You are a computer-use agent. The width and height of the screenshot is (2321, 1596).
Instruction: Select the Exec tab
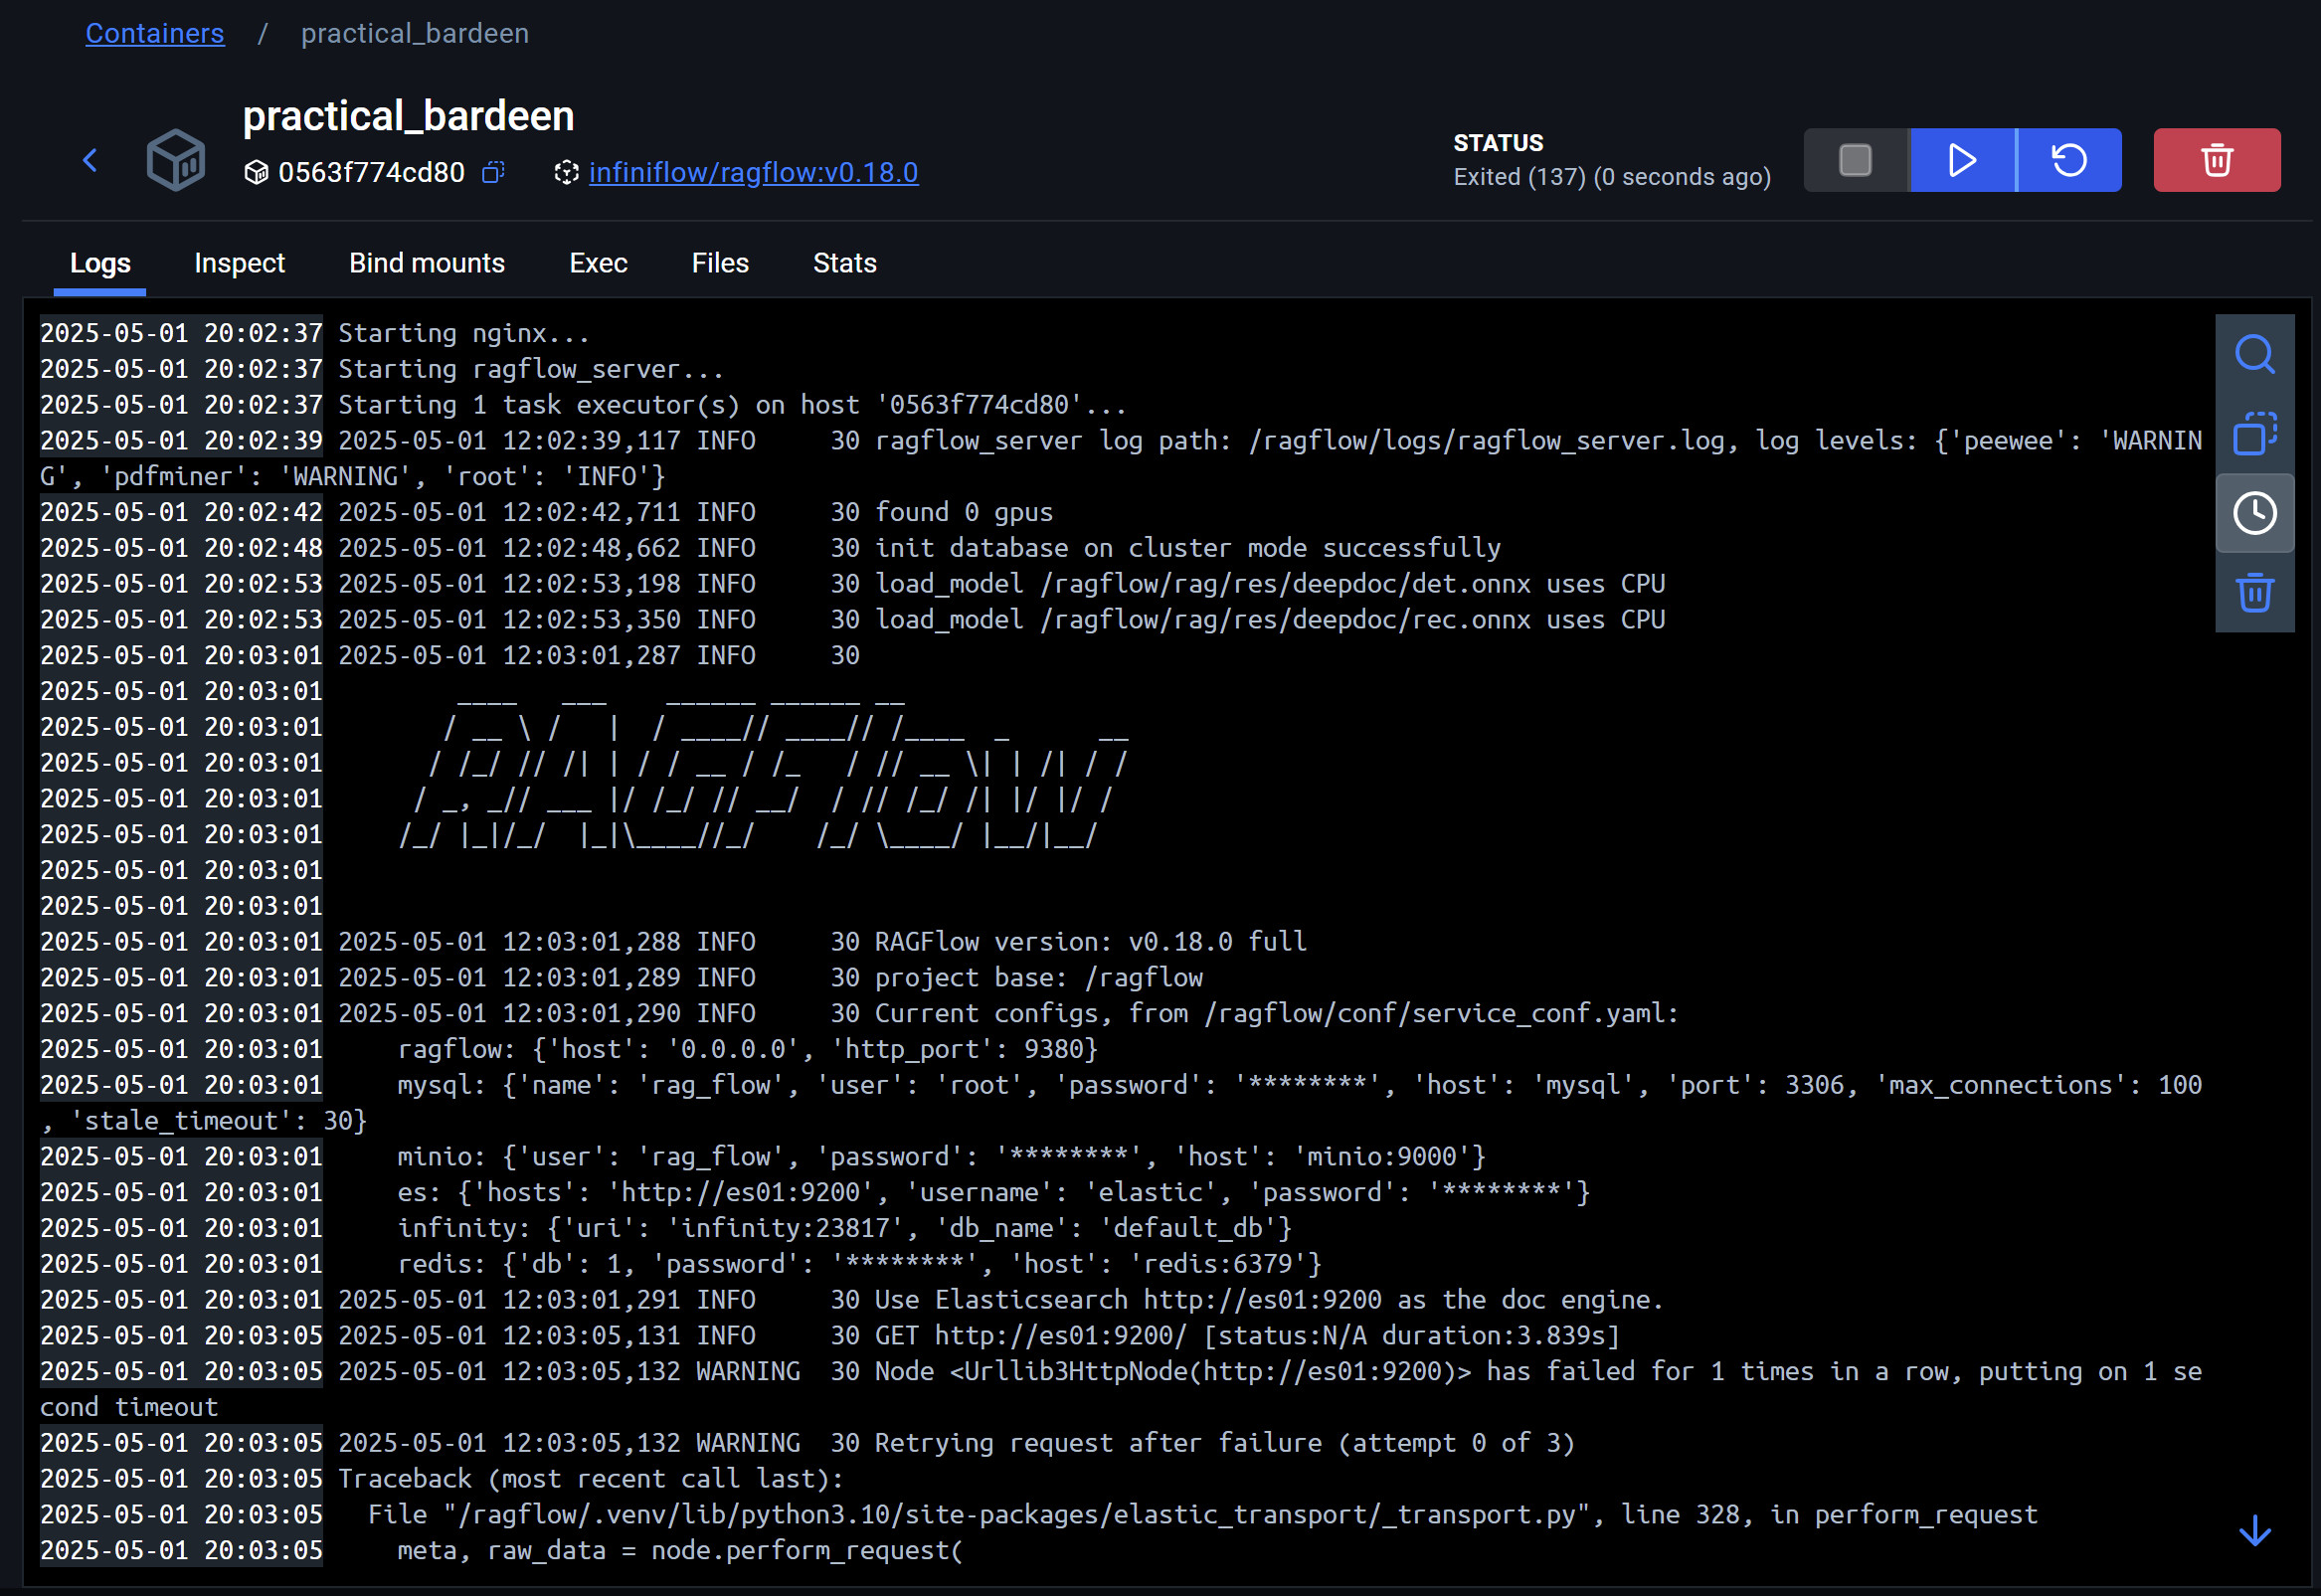[x=598, y=263]
